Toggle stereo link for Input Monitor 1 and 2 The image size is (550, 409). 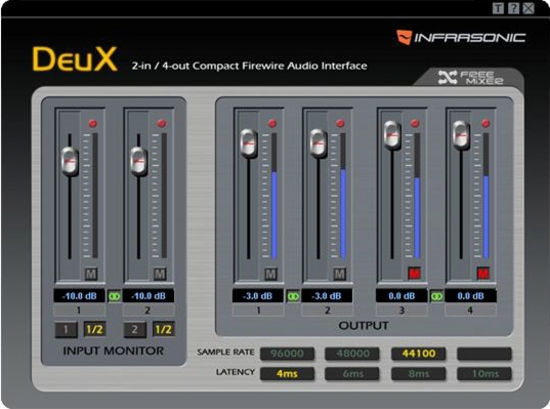tap(114, 296)
